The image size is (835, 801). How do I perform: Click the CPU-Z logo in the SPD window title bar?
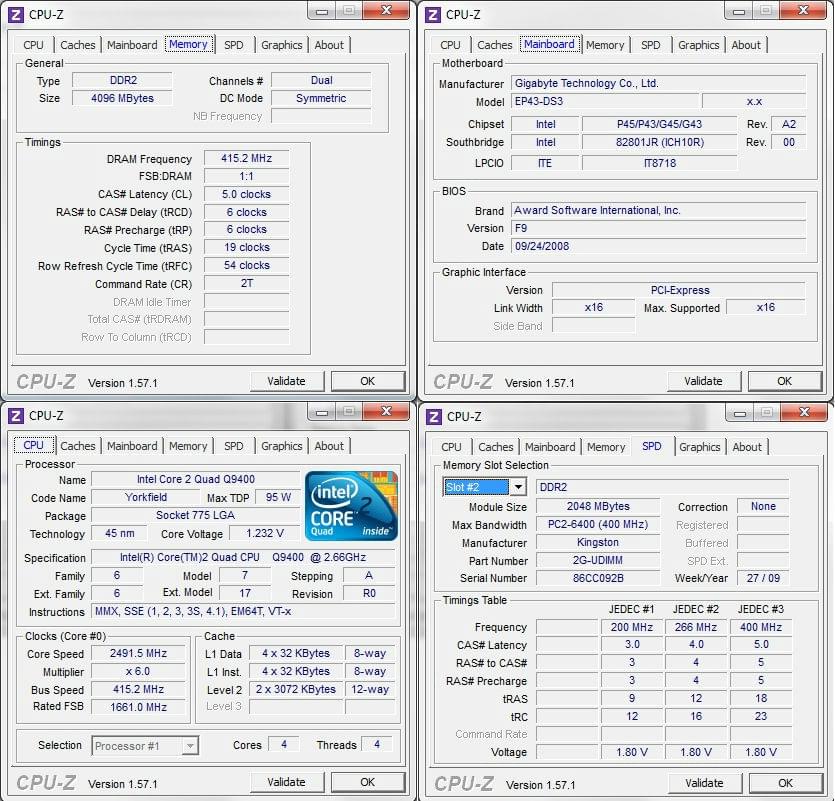click(x=434, y=417)
